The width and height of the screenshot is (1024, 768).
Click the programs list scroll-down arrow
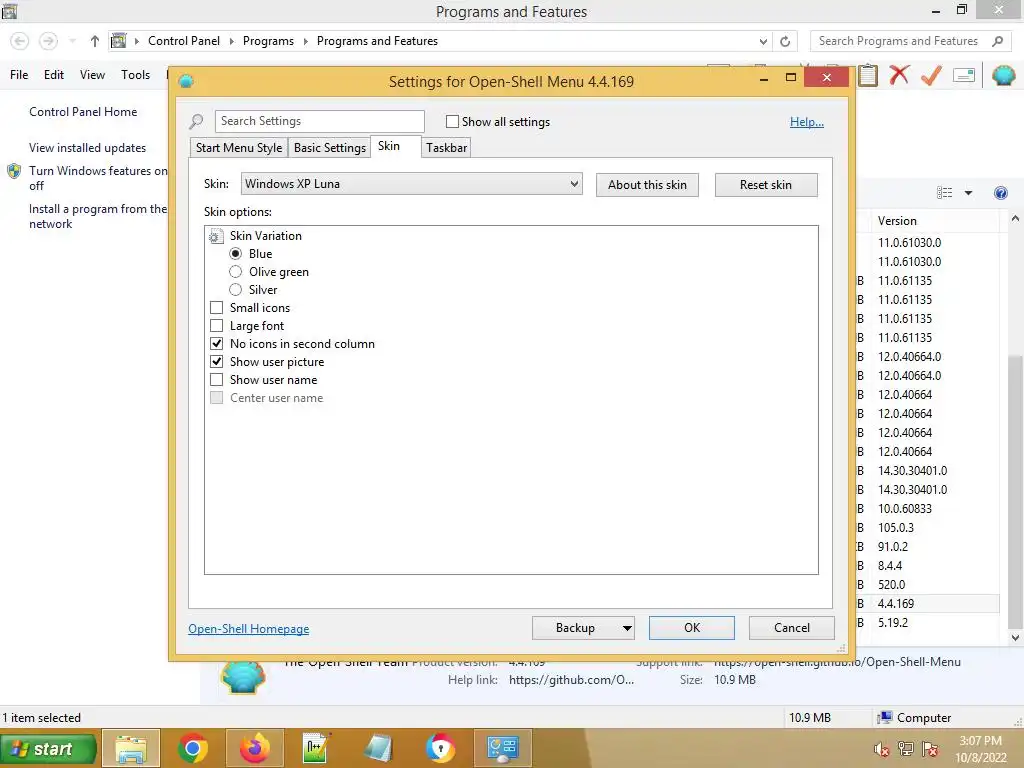[1016, 638]
